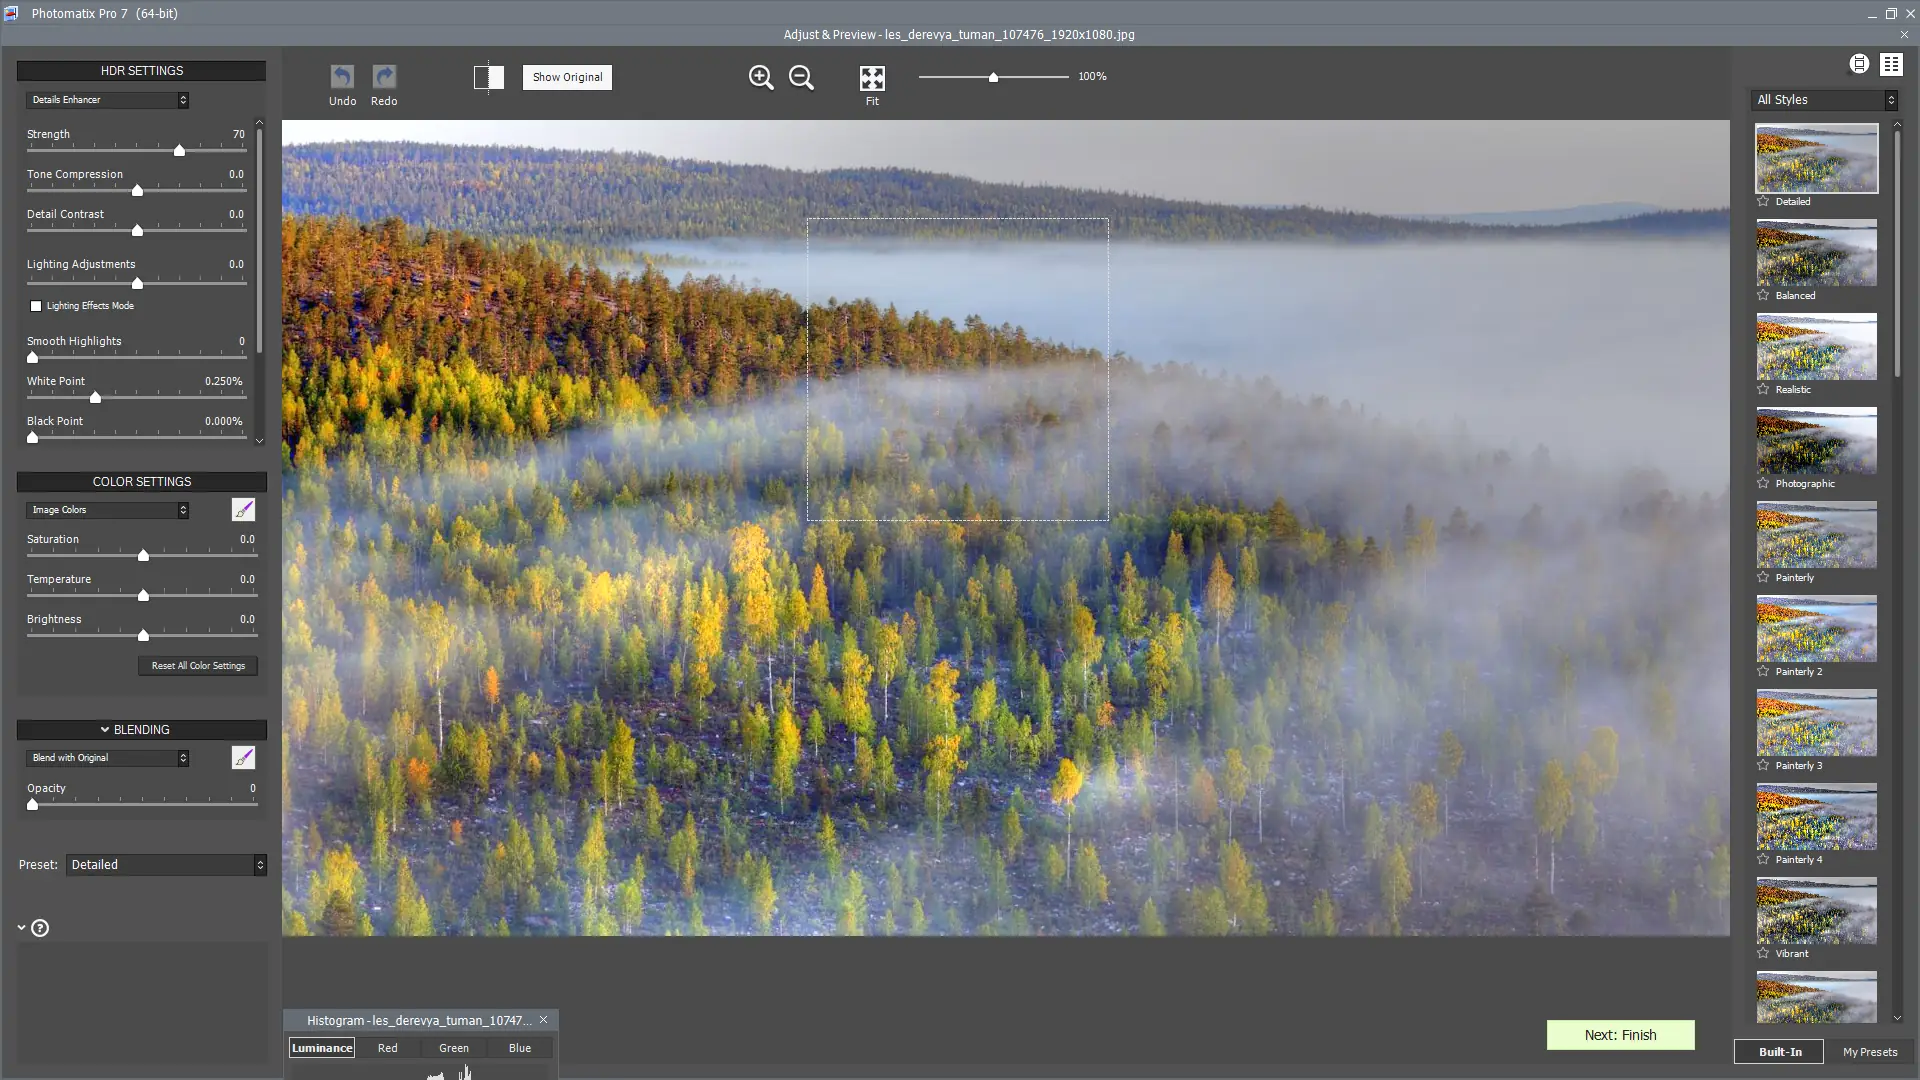Screen dimensions: 1920x1080
Task: Open the Color Settings brush selection tool
Action: coord(243,510)
